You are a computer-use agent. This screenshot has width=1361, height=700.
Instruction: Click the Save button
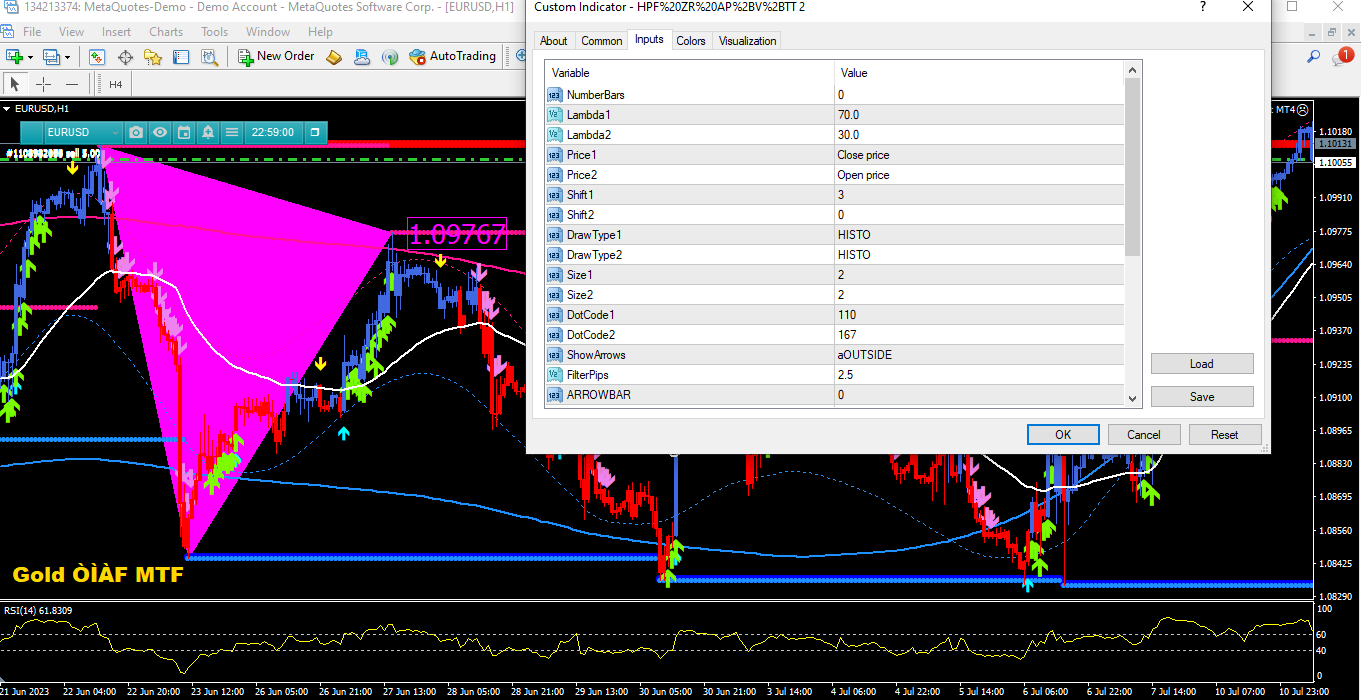[x=1202, y=397]
